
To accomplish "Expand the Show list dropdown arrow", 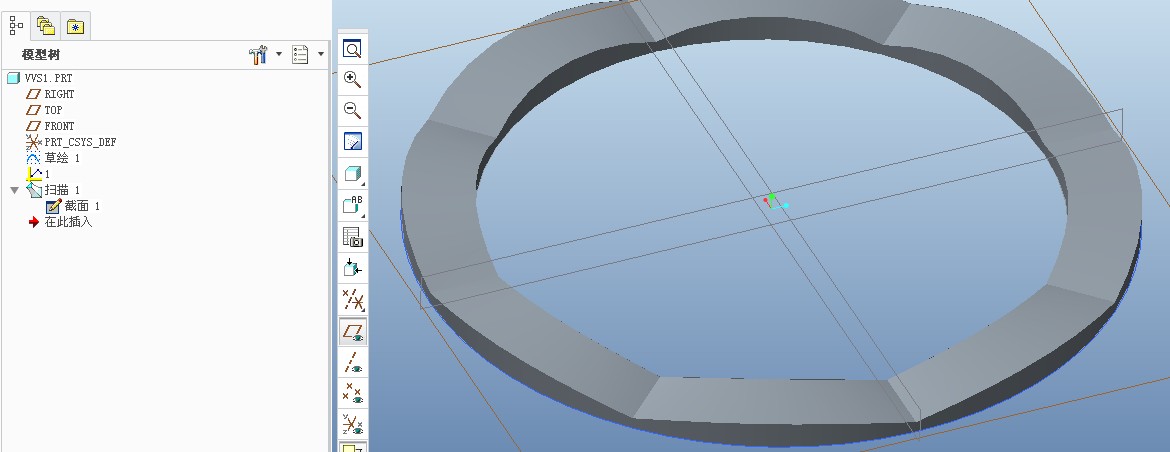I will click(x=321, y=54).
